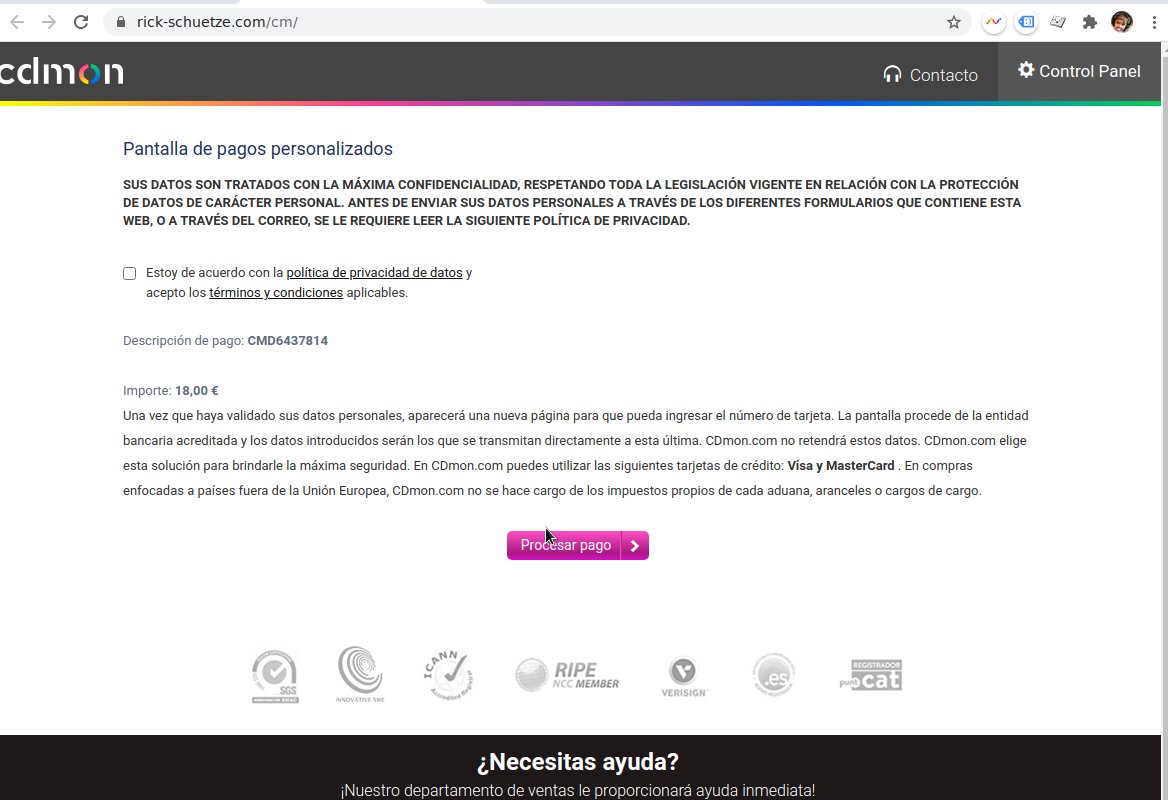Click the Innovative SME badge
Image resolution: width=1168 pixels, height=800 pixels.
pos(360,674)
